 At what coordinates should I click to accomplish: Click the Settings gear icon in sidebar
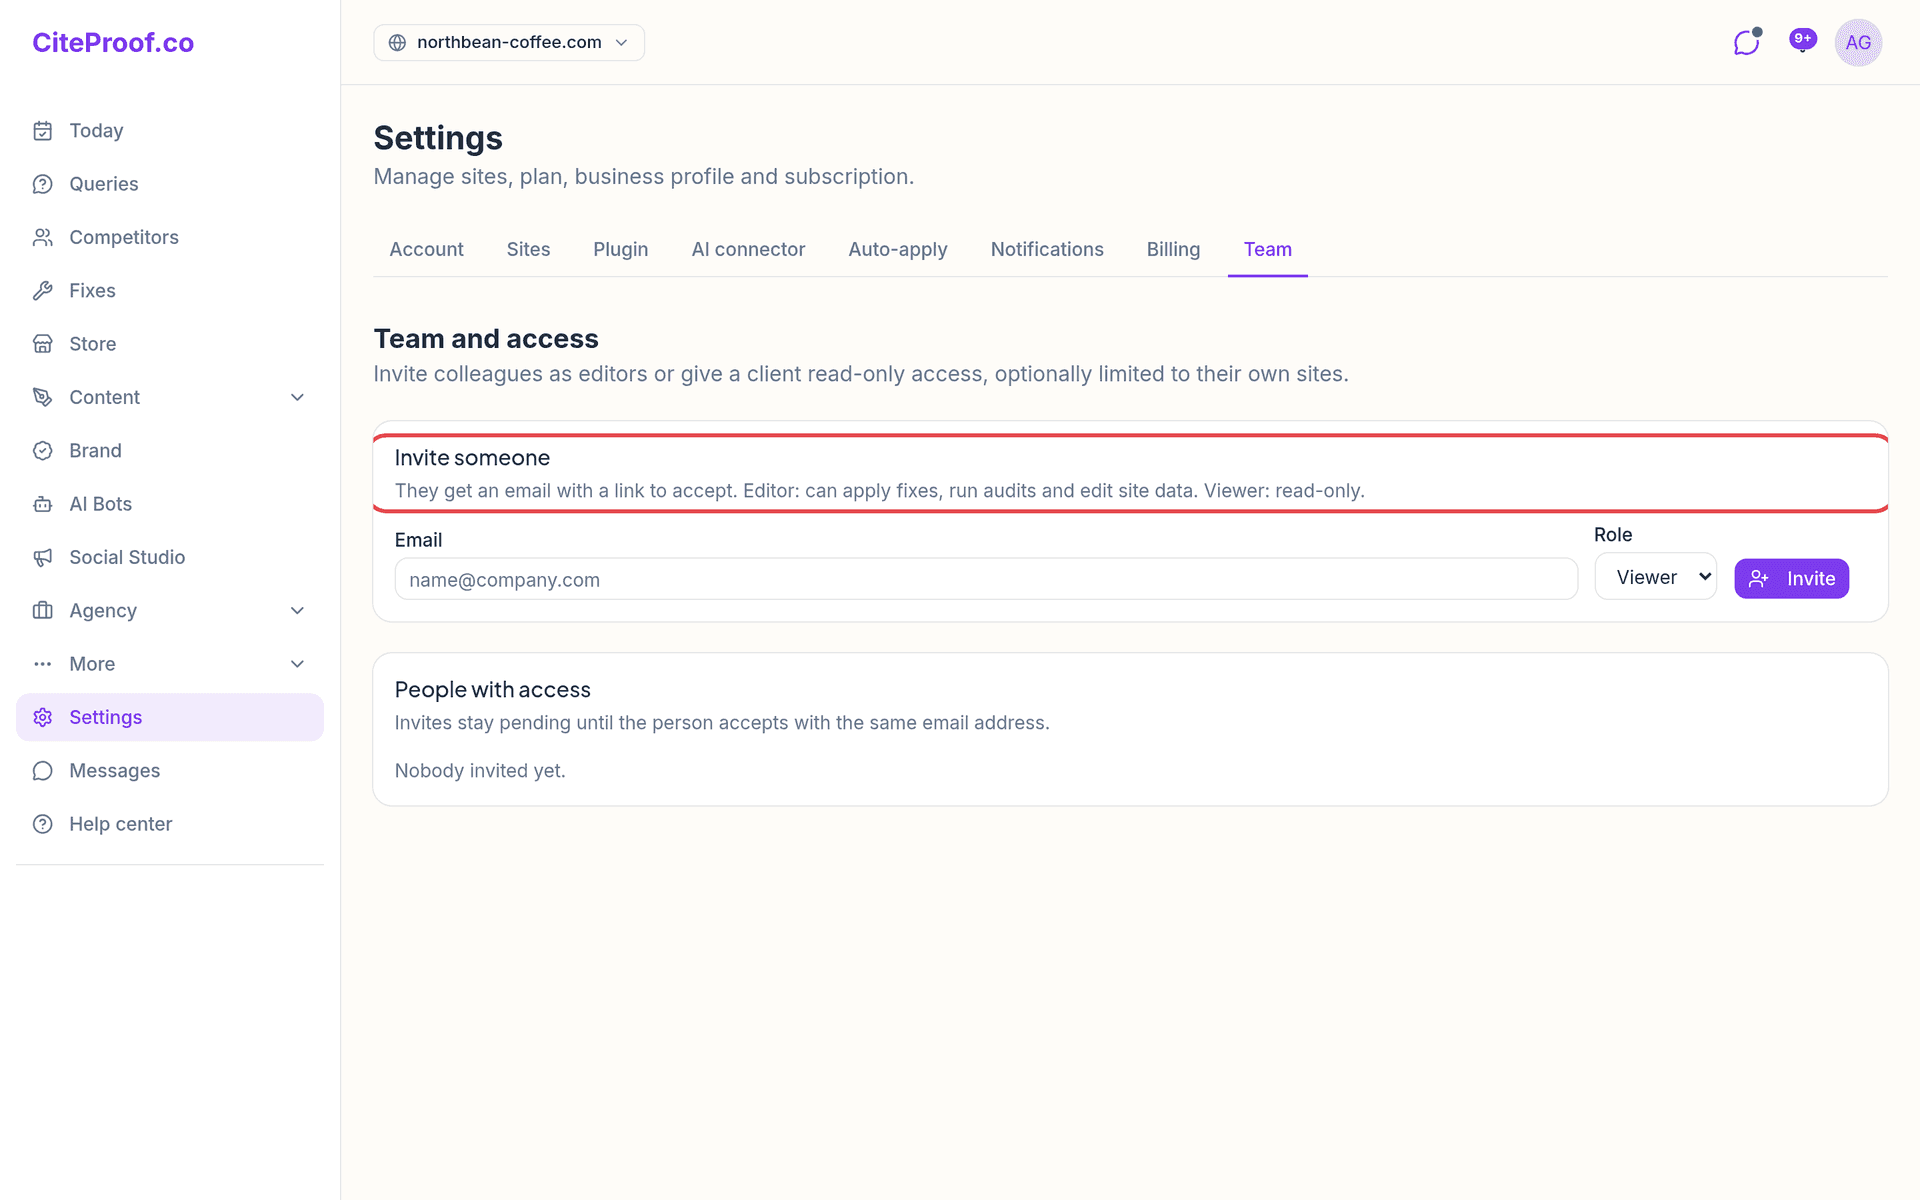pos(42,717)
